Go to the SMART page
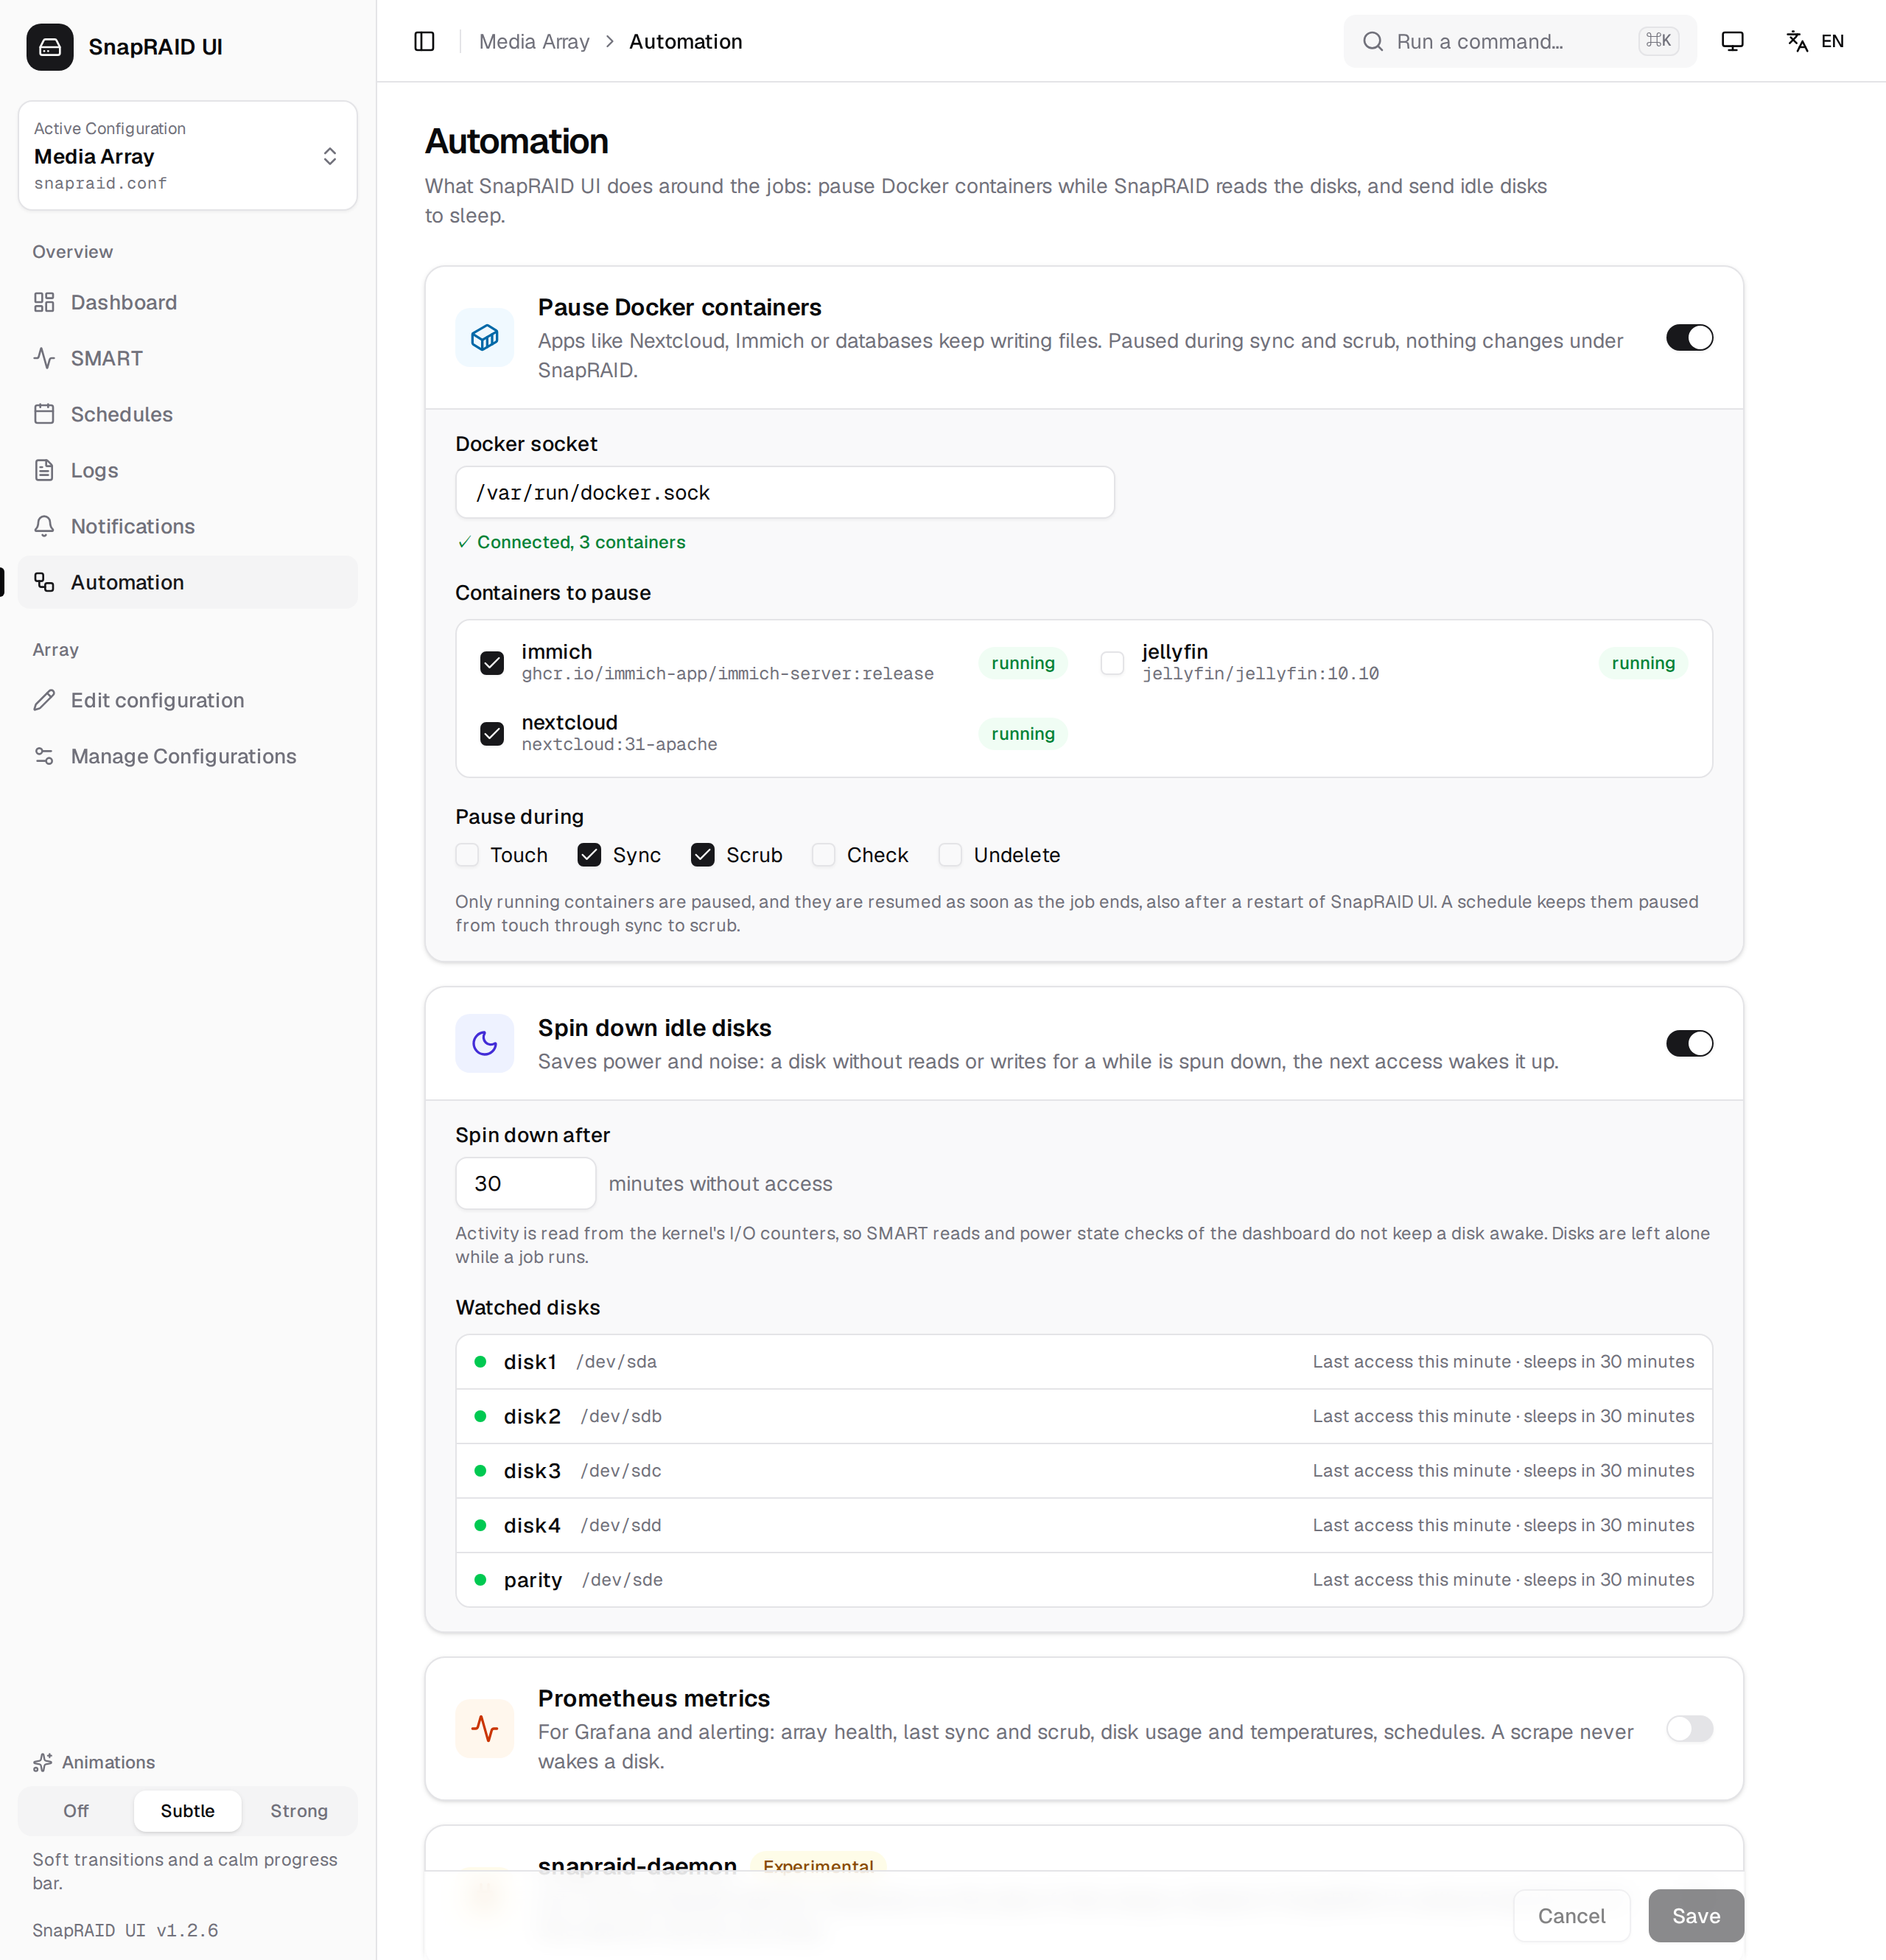1886x1960 pixels. [188, 358]
